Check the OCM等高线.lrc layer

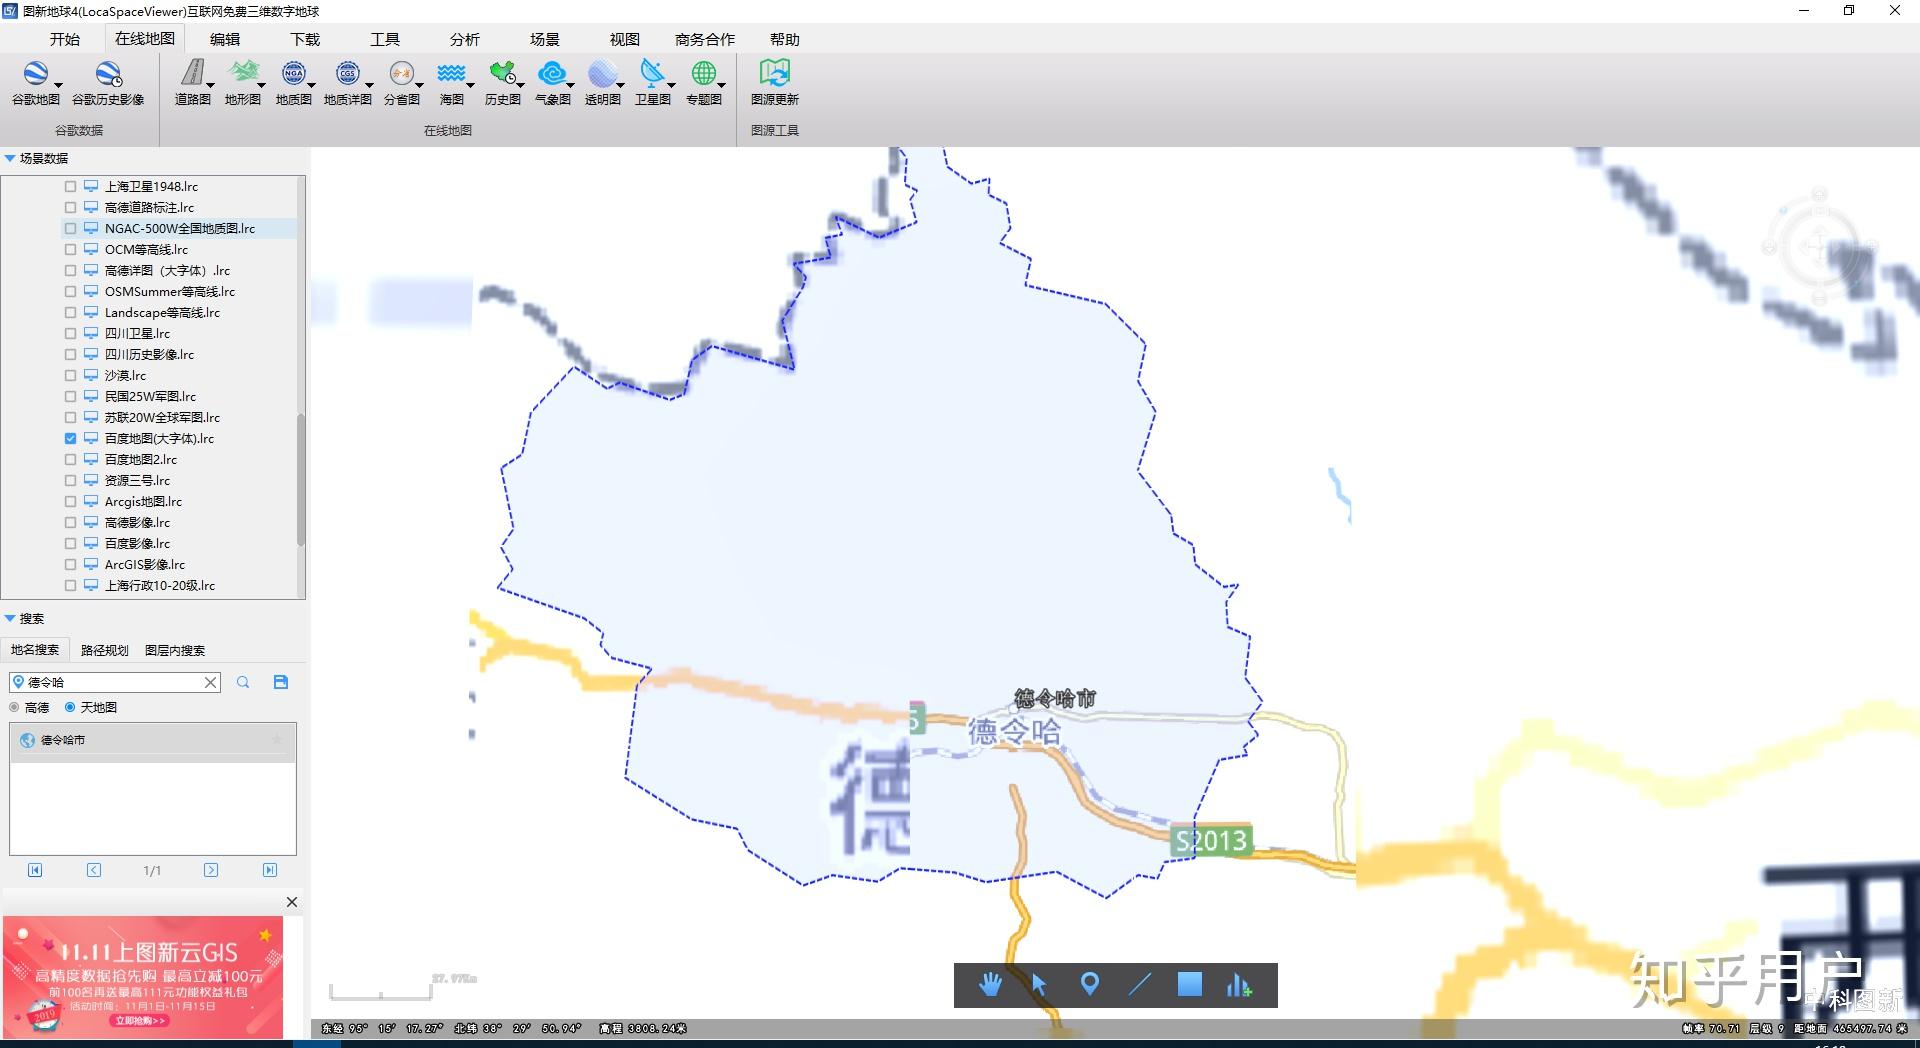(70, 249)
